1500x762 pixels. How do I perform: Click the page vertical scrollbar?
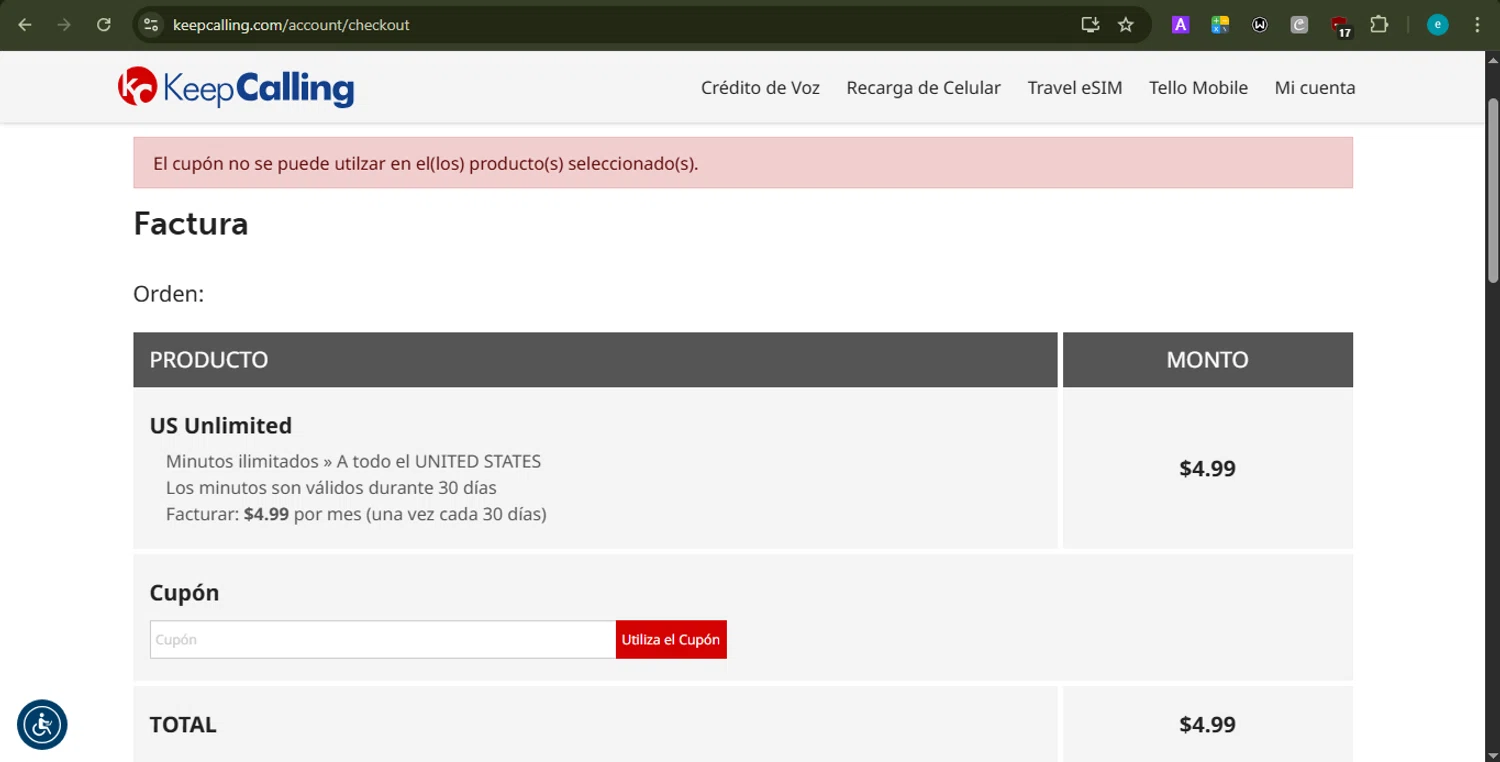tap(1492, 190)
